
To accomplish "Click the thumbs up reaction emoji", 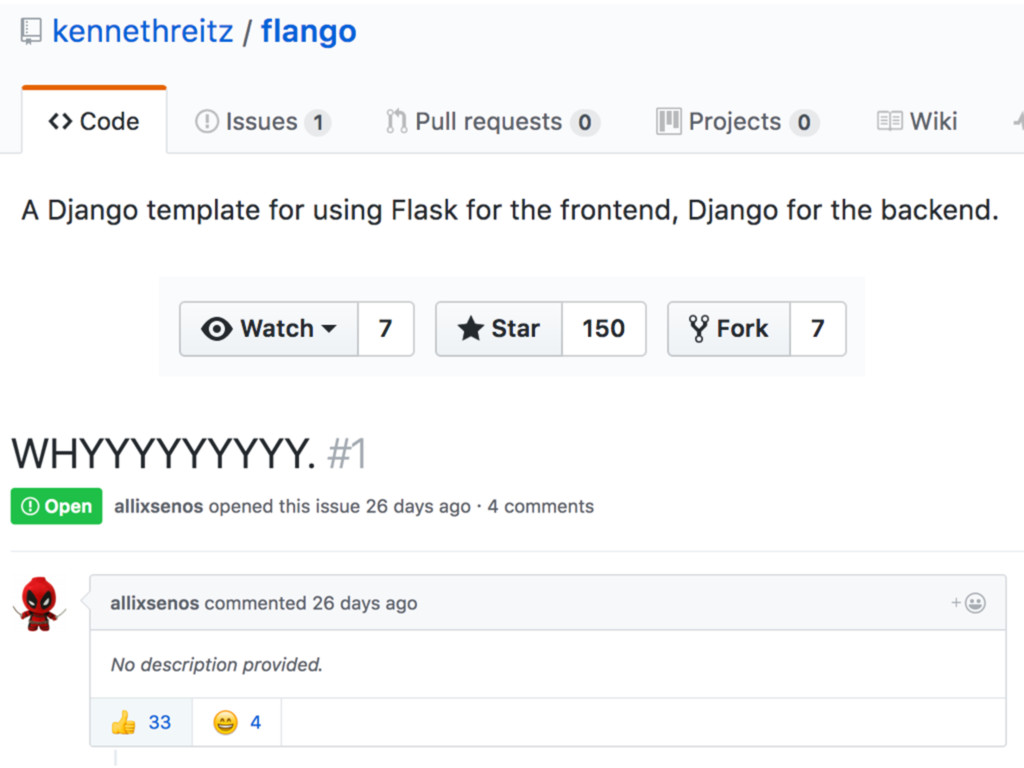I will point(123,722).
